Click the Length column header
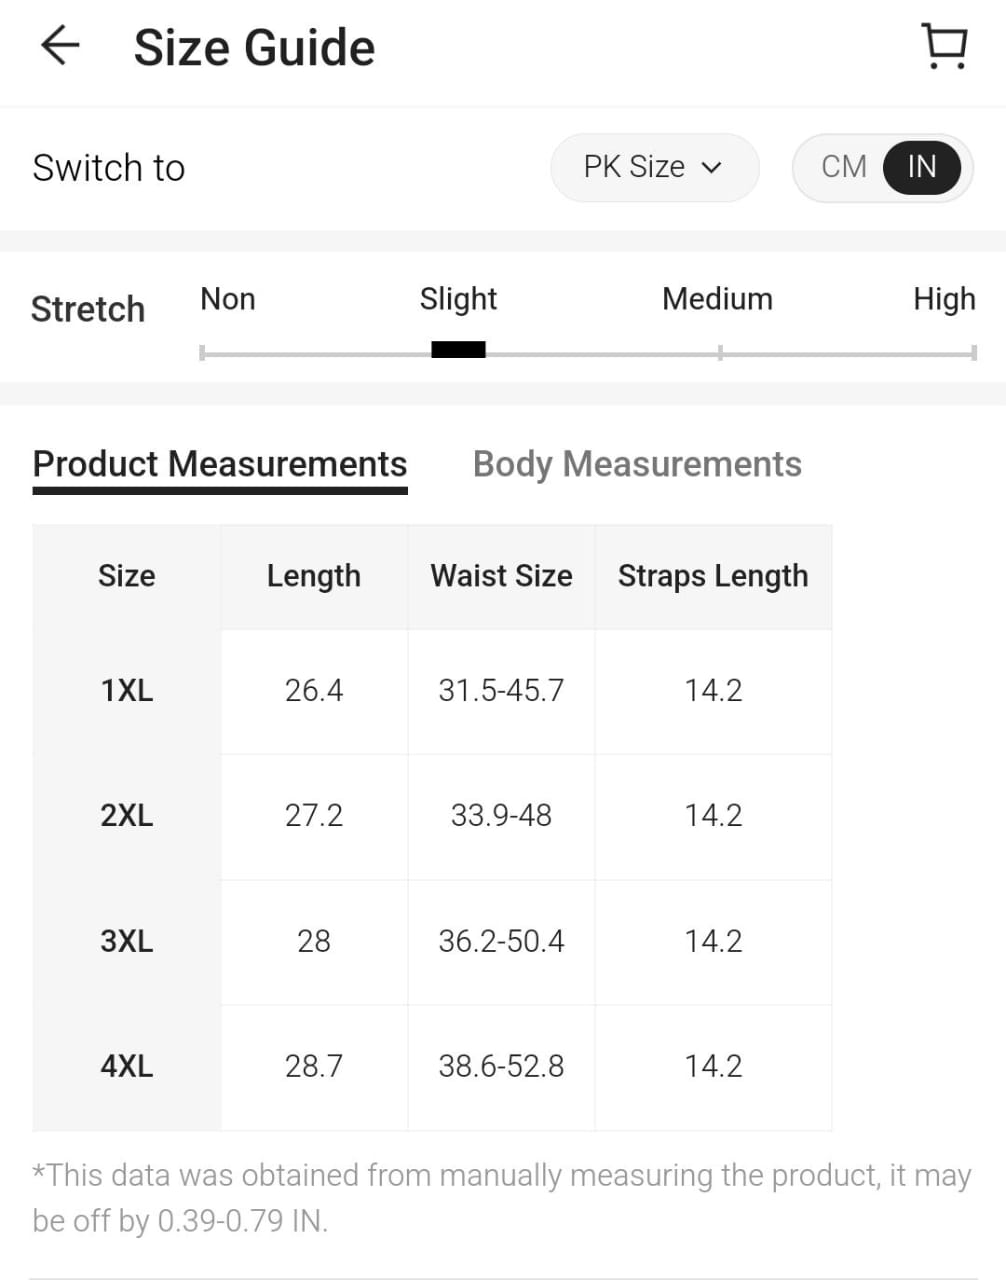 pyautogui.click(x=314, y=576)
